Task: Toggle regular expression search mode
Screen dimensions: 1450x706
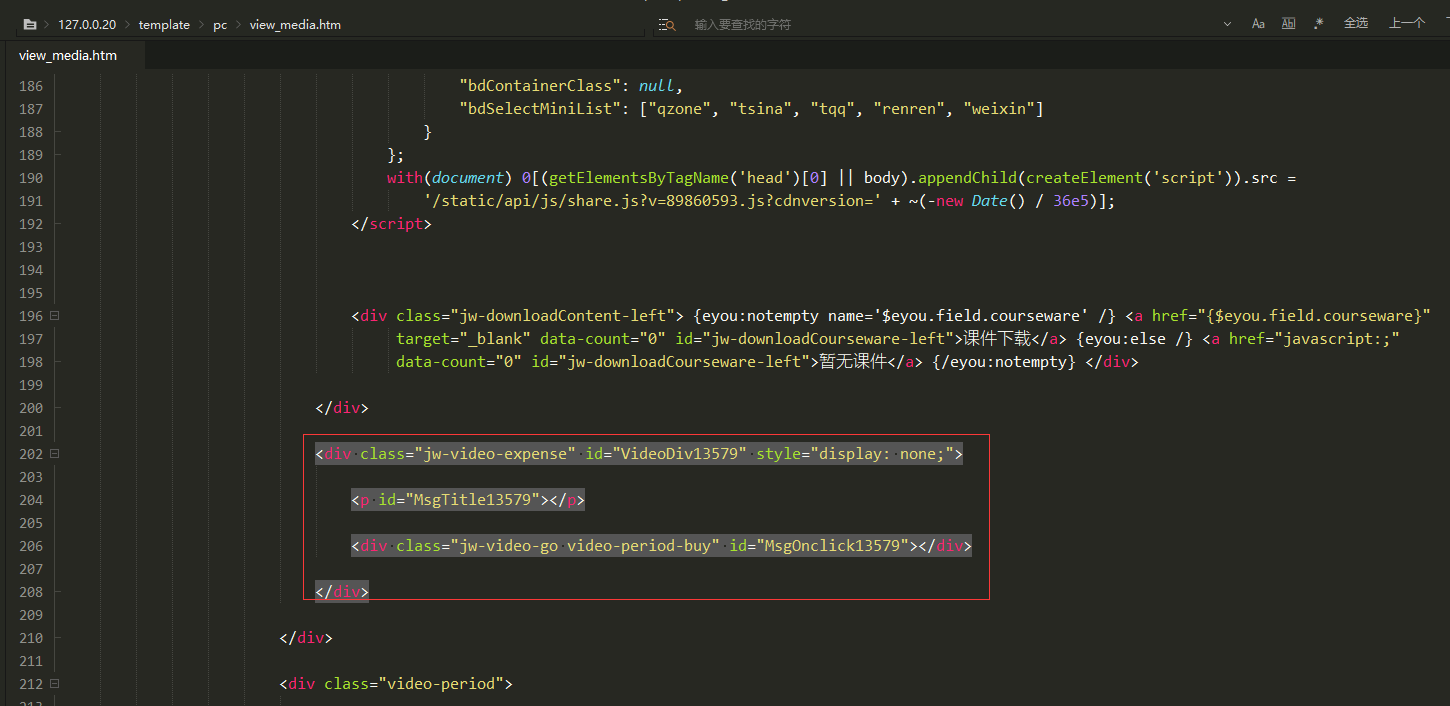Action: [x=1319, y=24]
